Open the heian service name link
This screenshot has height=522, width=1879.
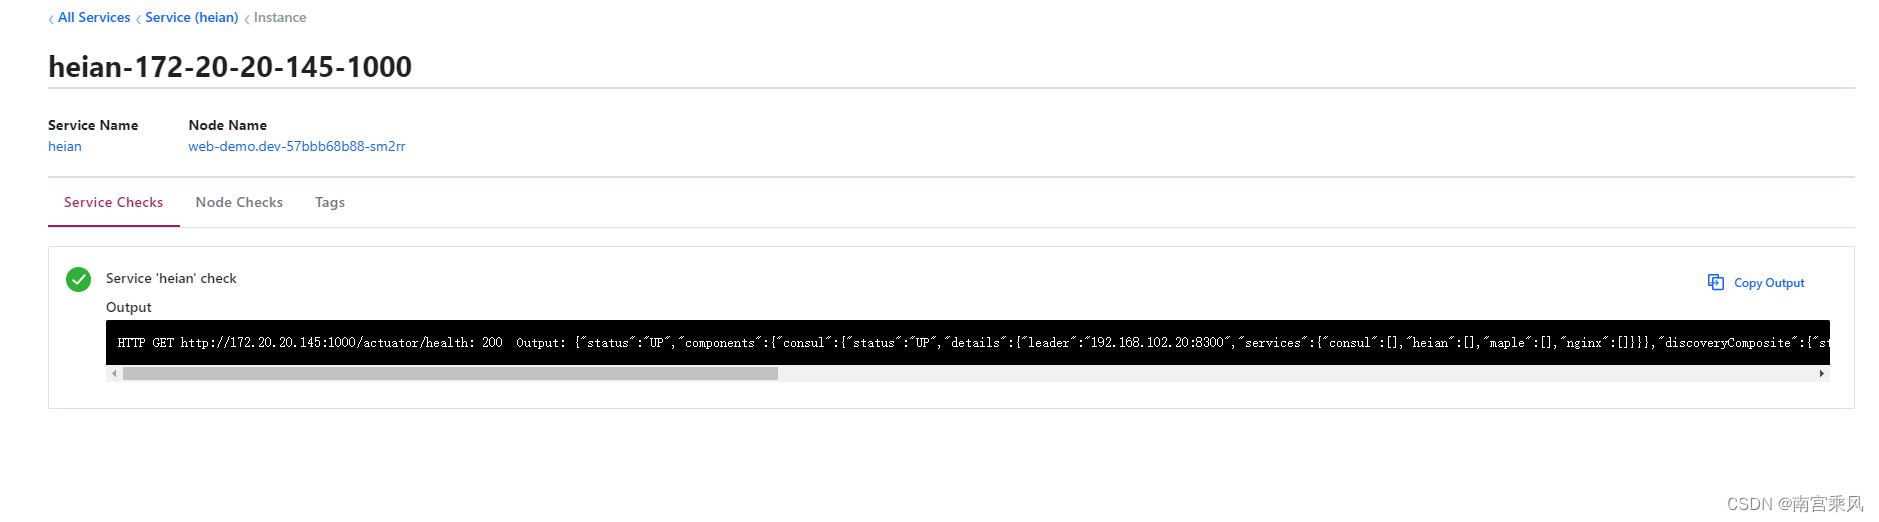65,147
